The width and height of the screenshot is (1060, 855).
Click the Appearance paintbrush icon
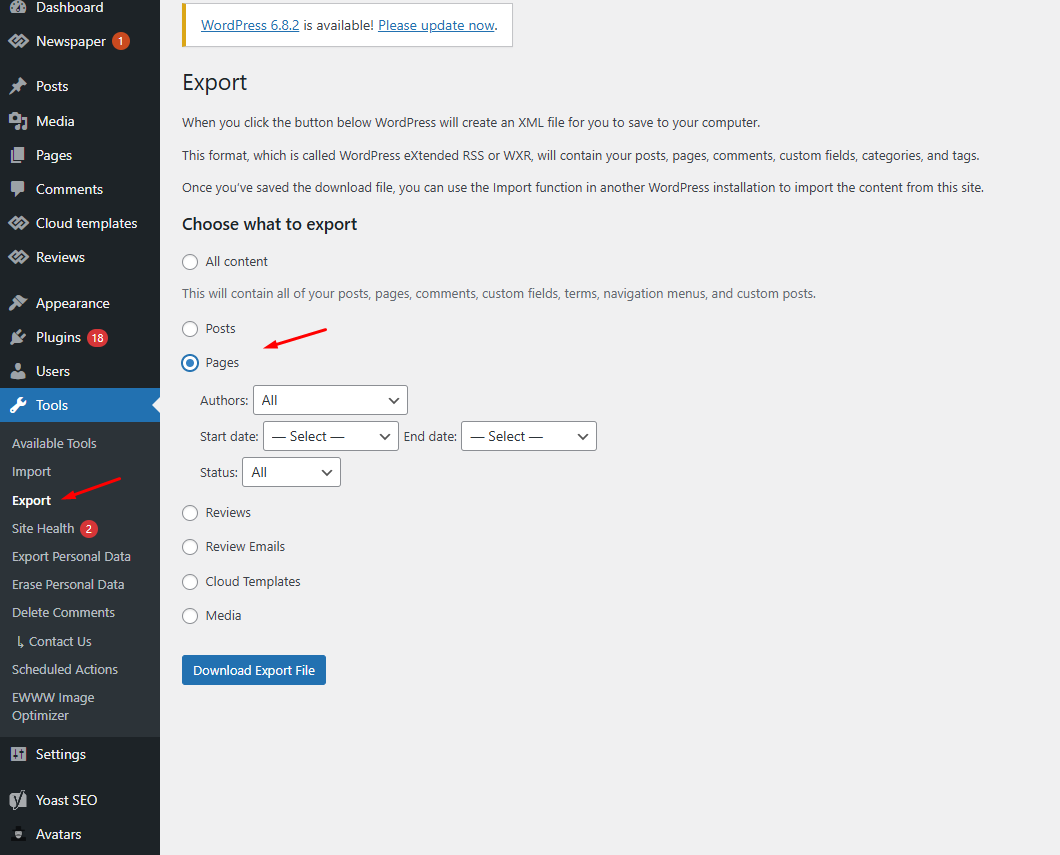(18, 303)
